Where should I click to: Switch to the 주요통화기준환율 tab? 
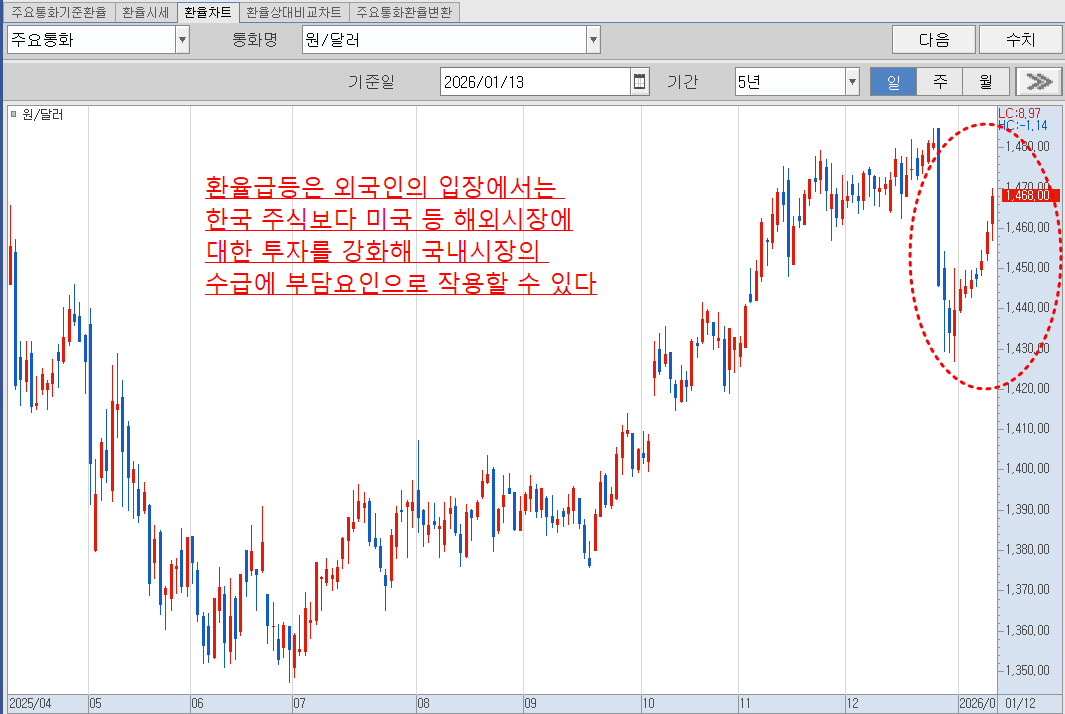point(58,12)
